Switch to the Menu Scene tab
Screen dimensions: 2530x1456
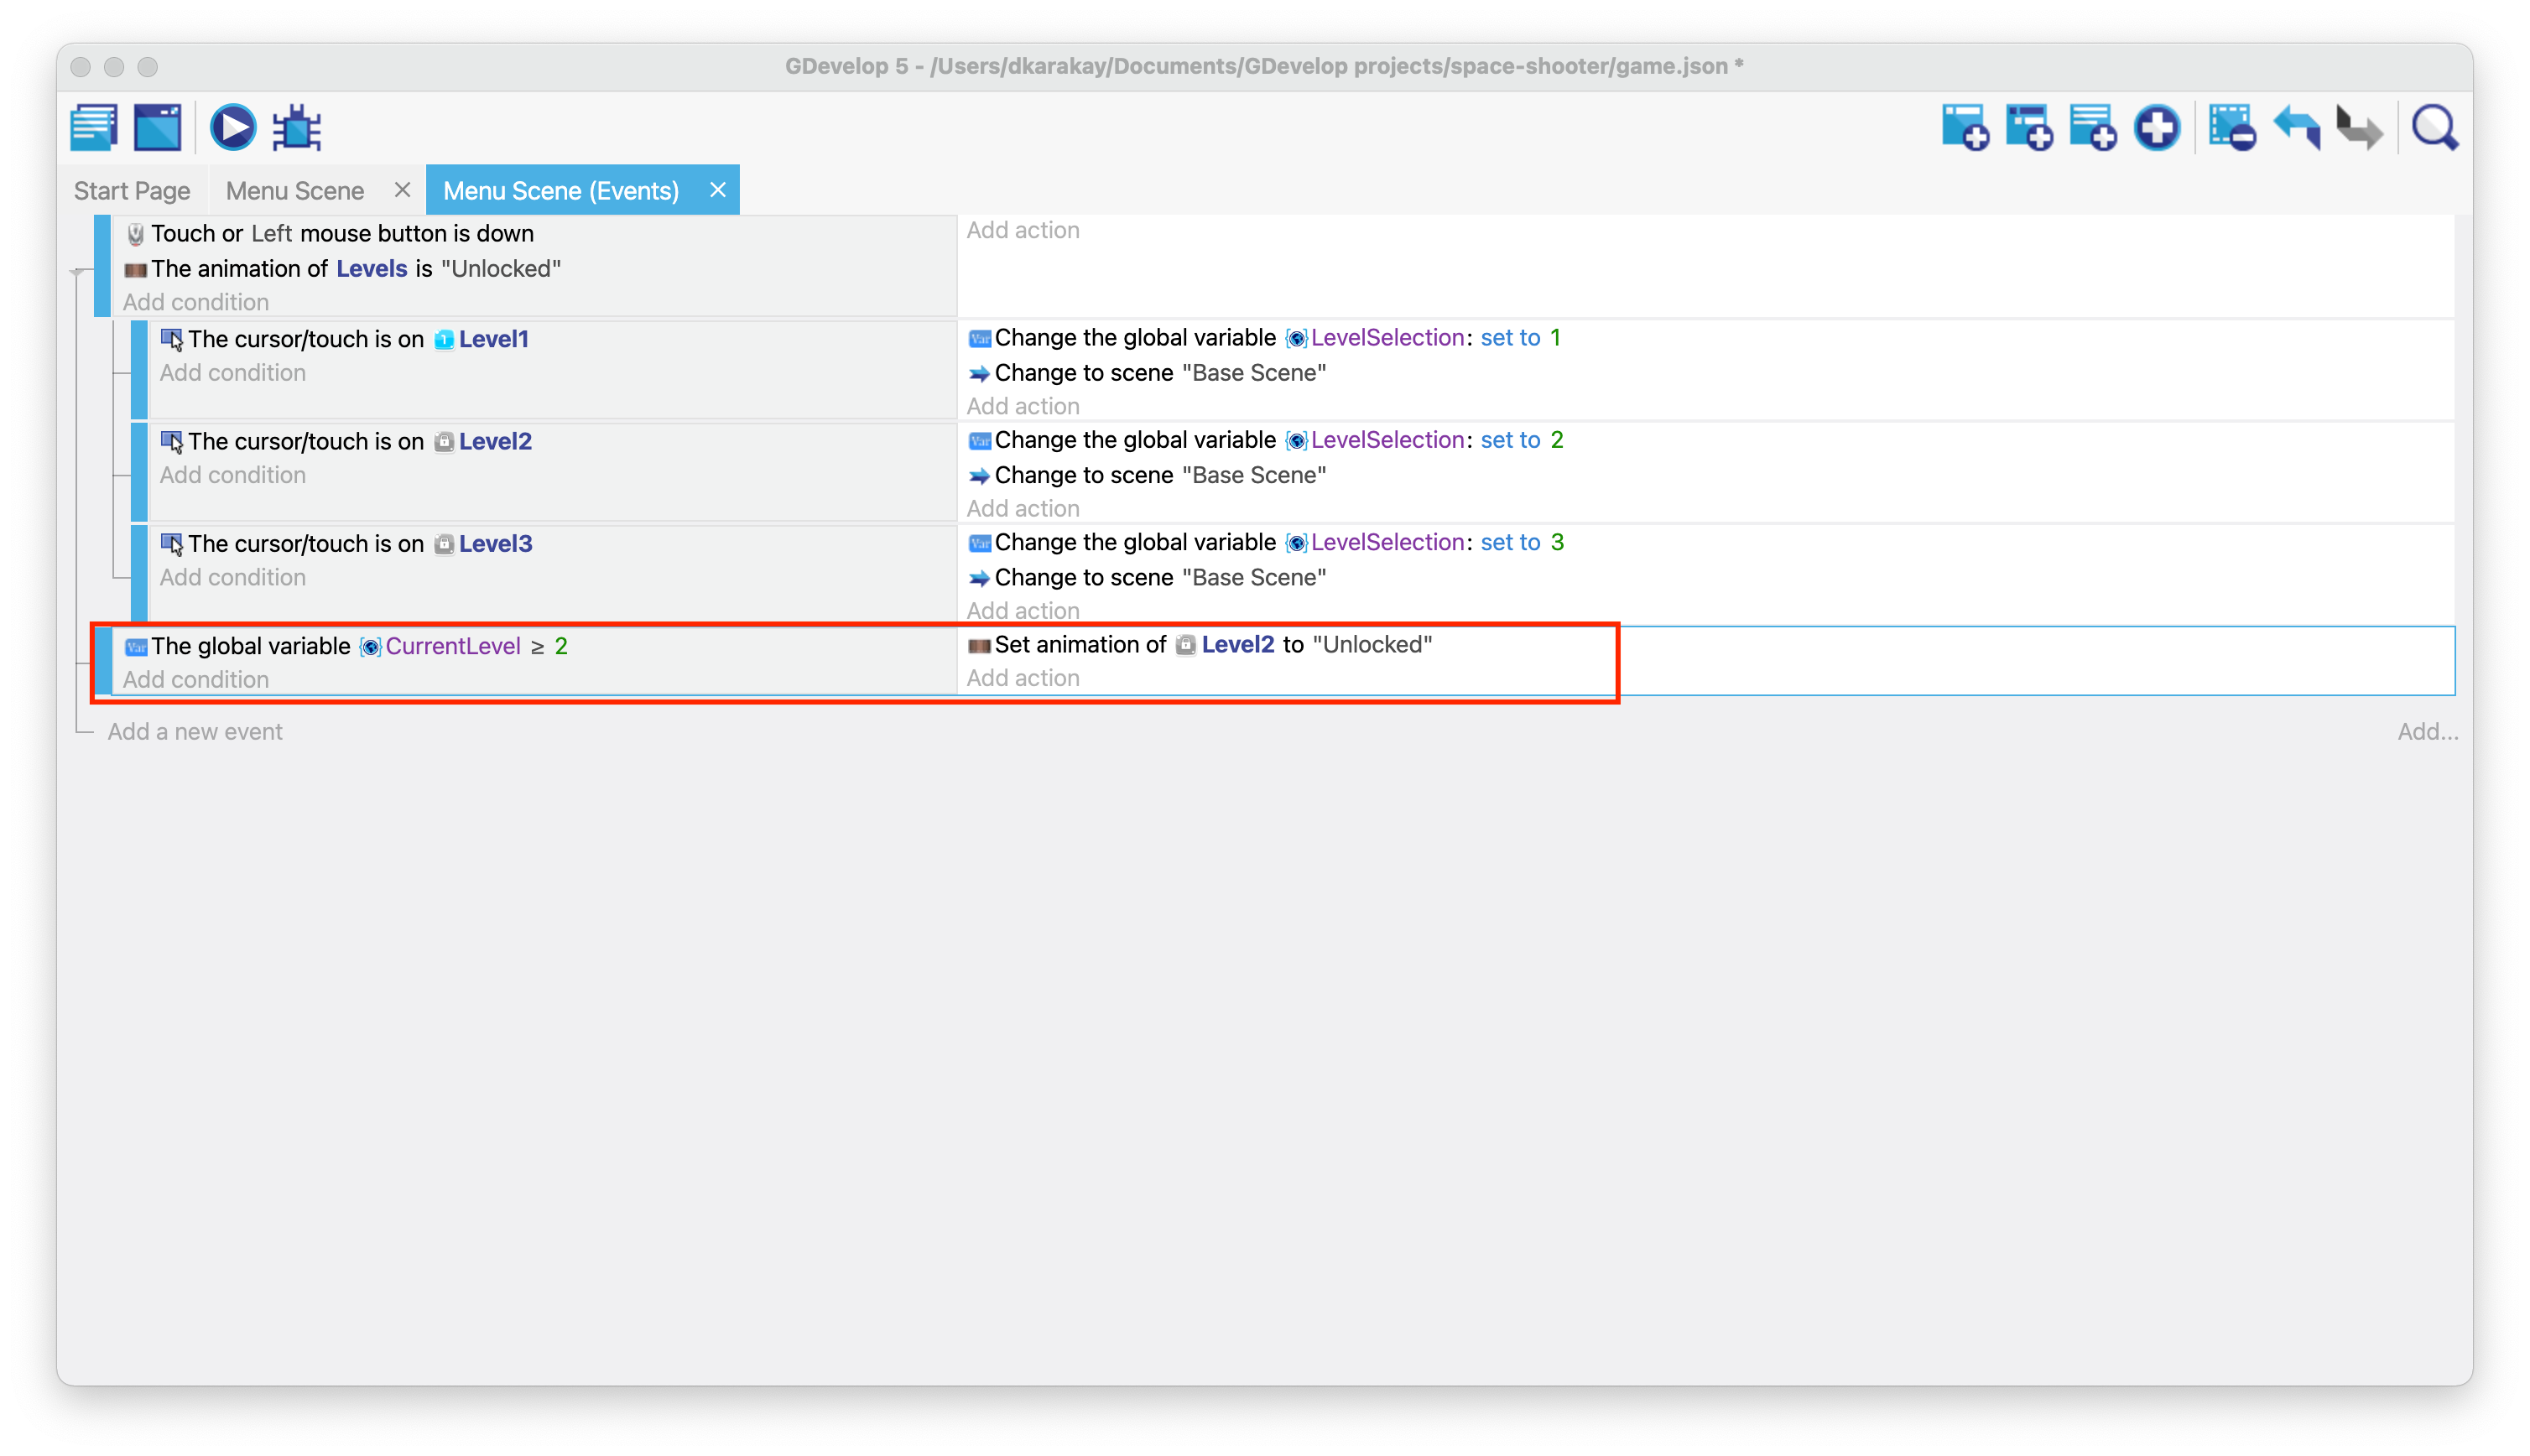pos(295,191)
